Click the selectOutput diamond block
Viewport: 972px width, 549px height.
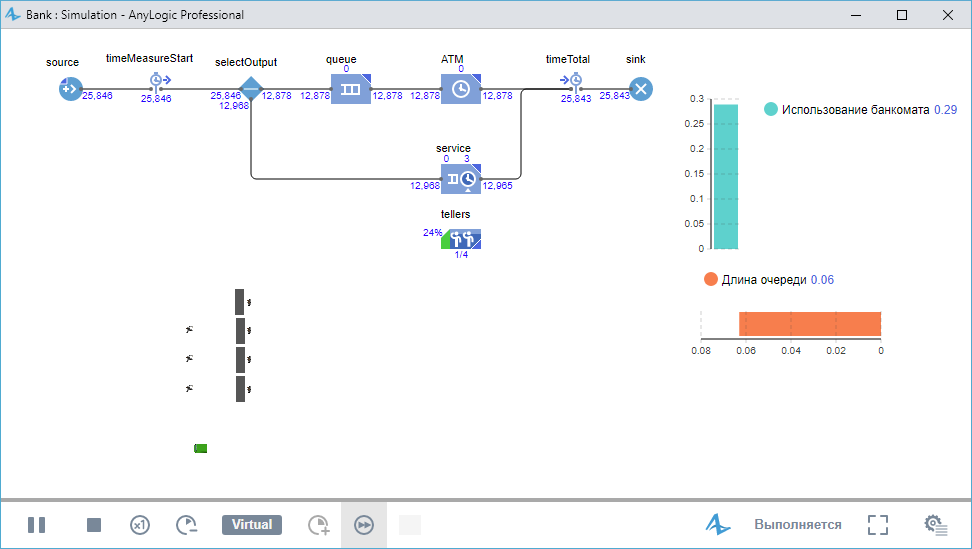[x=250, y=89]
